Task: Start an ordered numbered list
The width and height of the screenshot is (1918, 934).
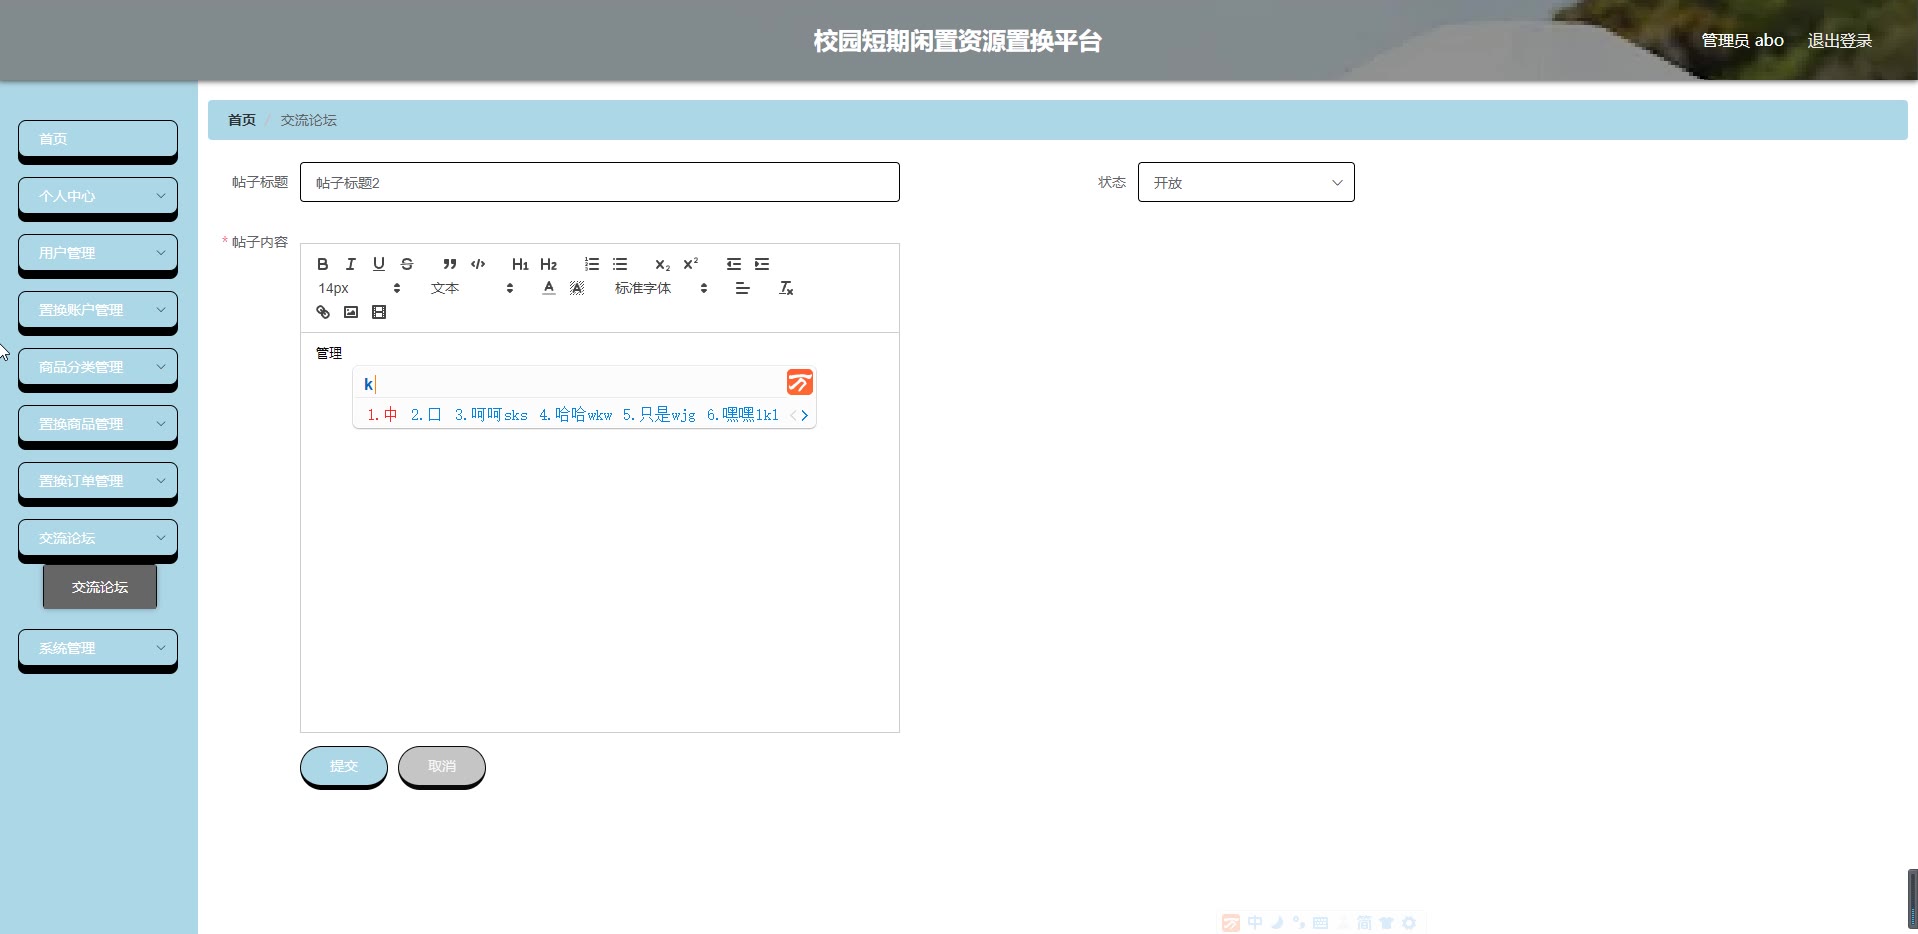Action: pos(592,264)
